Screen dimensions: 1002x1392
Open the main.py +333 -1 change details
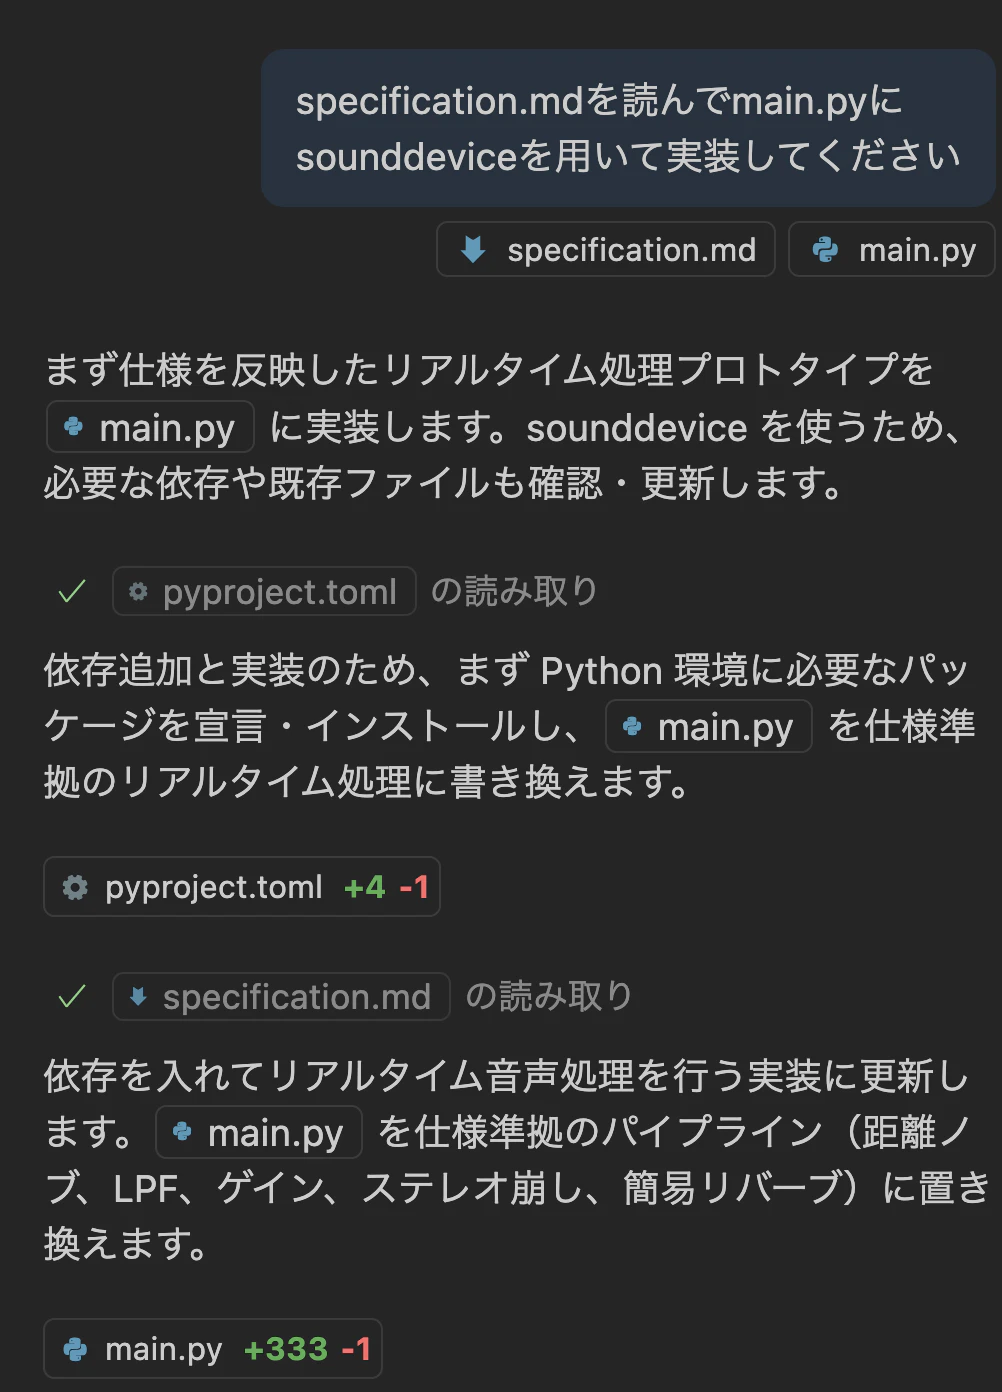212,1348
